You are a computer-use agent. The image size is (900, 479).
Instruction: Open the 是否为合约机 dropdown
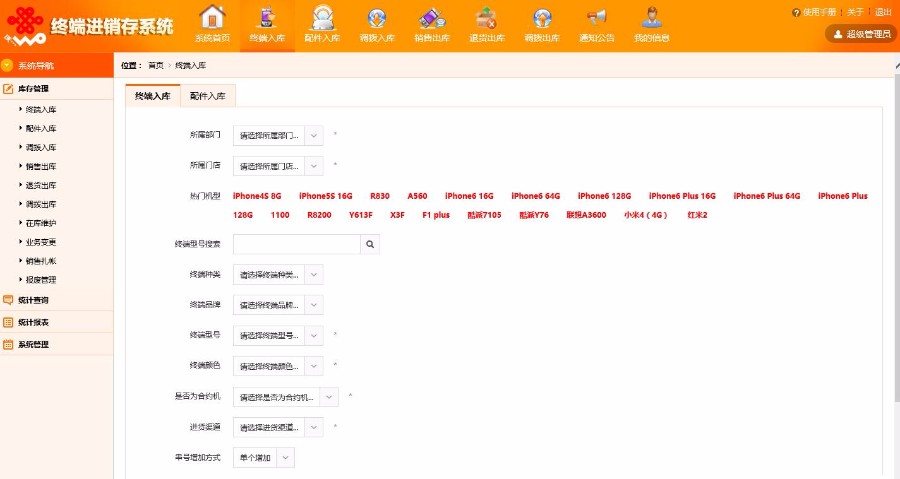click(x=285, y=397)
